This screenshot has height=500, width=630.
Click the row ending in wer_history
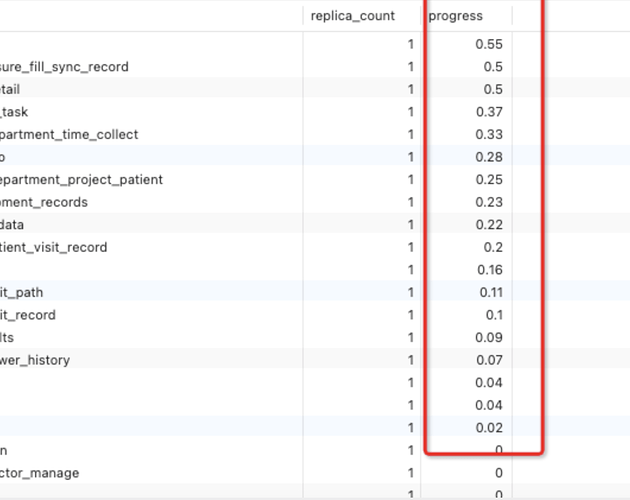315,360
